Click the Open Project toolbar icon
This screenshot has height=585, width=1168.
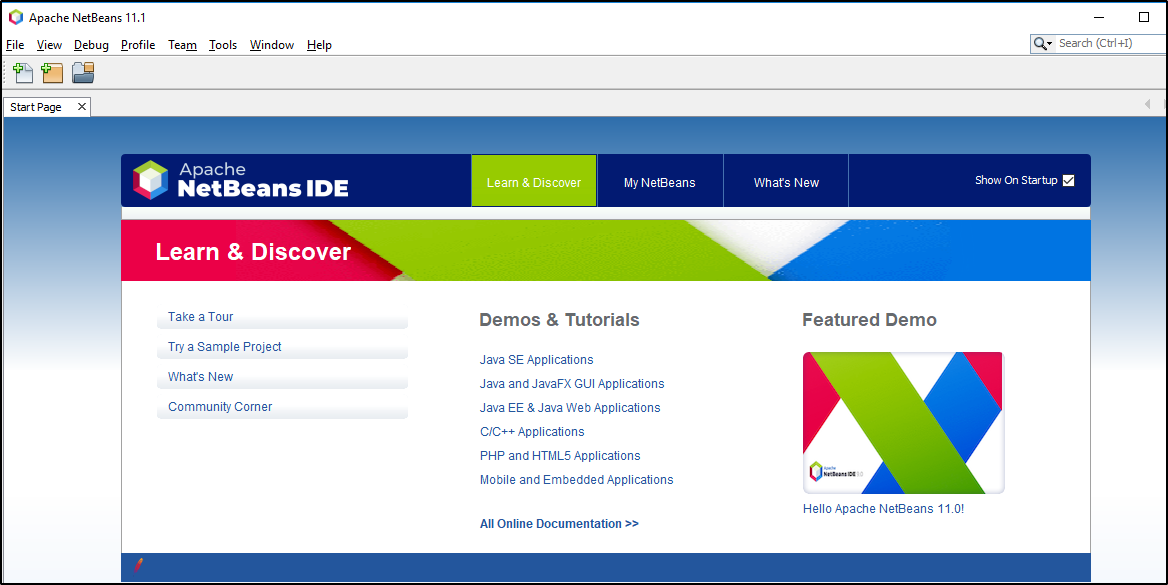[83, 72]
